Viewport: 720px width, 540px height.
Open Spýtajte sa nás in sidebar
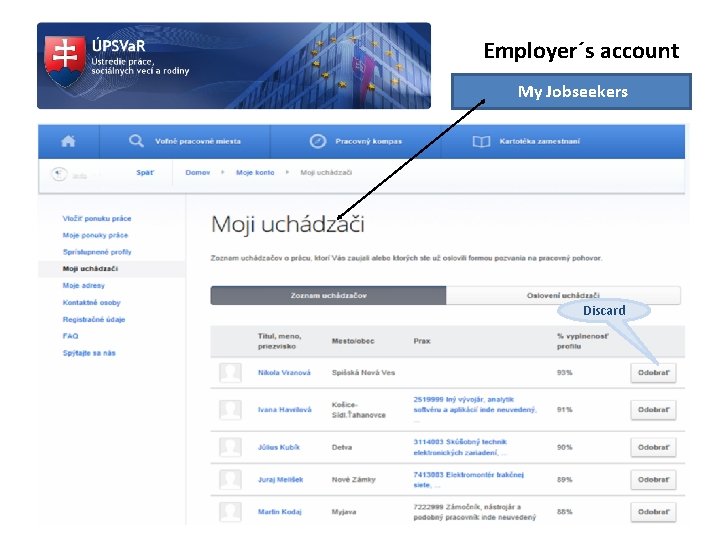pyautogui.click(x=89, y=353)
